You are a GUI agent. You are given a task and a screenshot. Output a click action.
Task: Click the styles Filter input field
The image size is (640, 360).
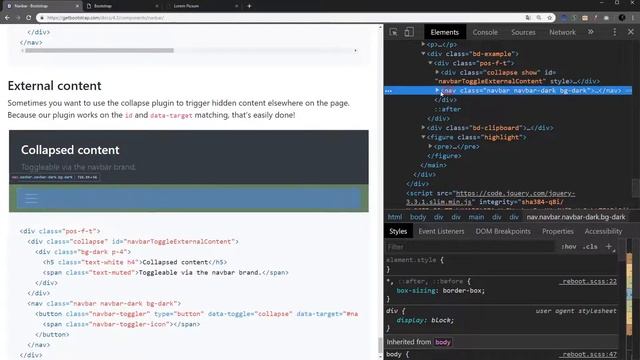click(x=471, y=247)
